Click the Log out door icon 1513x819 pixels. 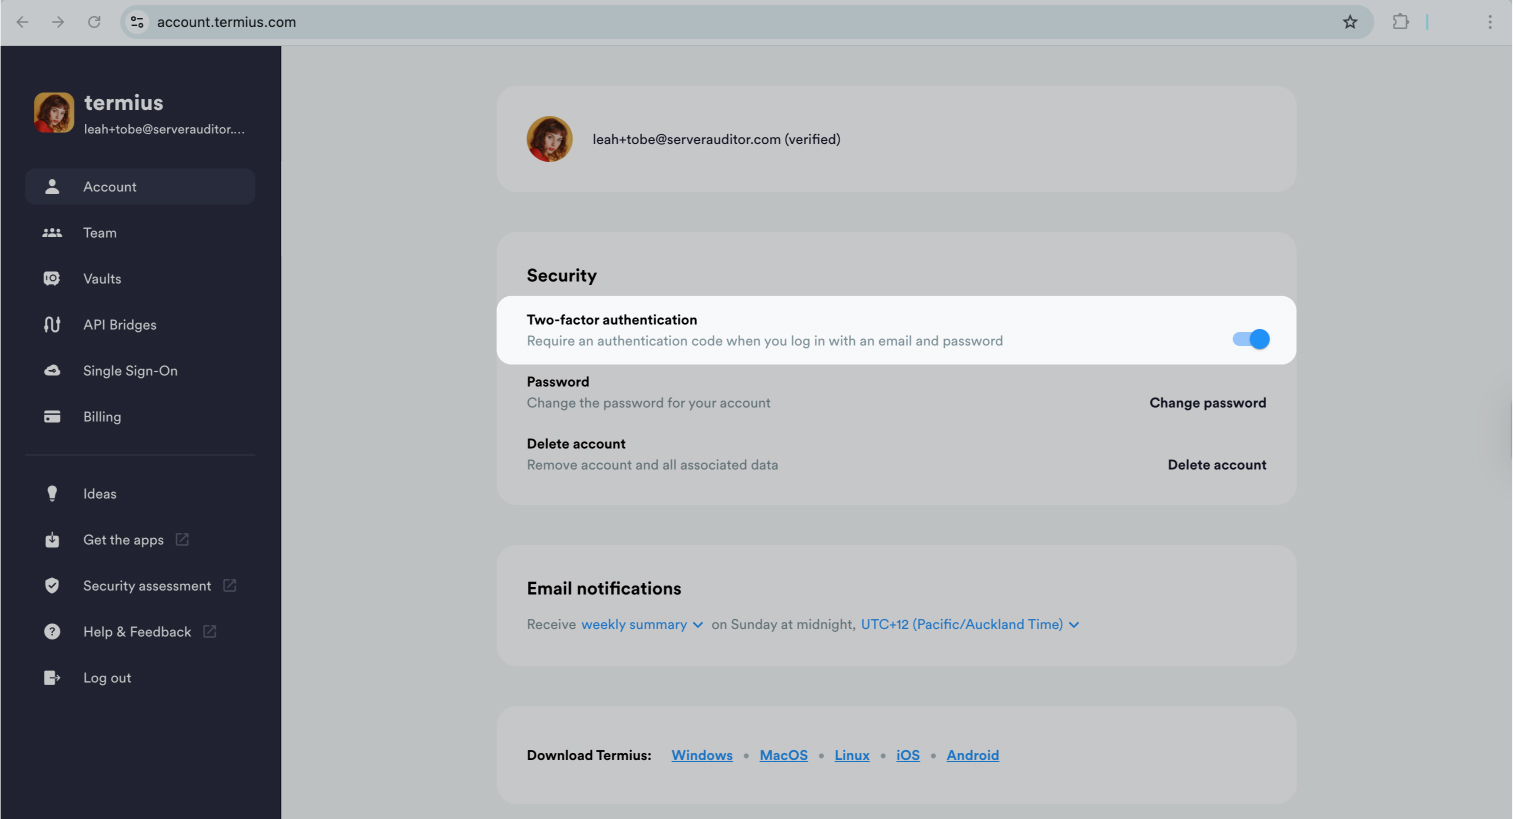52,678
